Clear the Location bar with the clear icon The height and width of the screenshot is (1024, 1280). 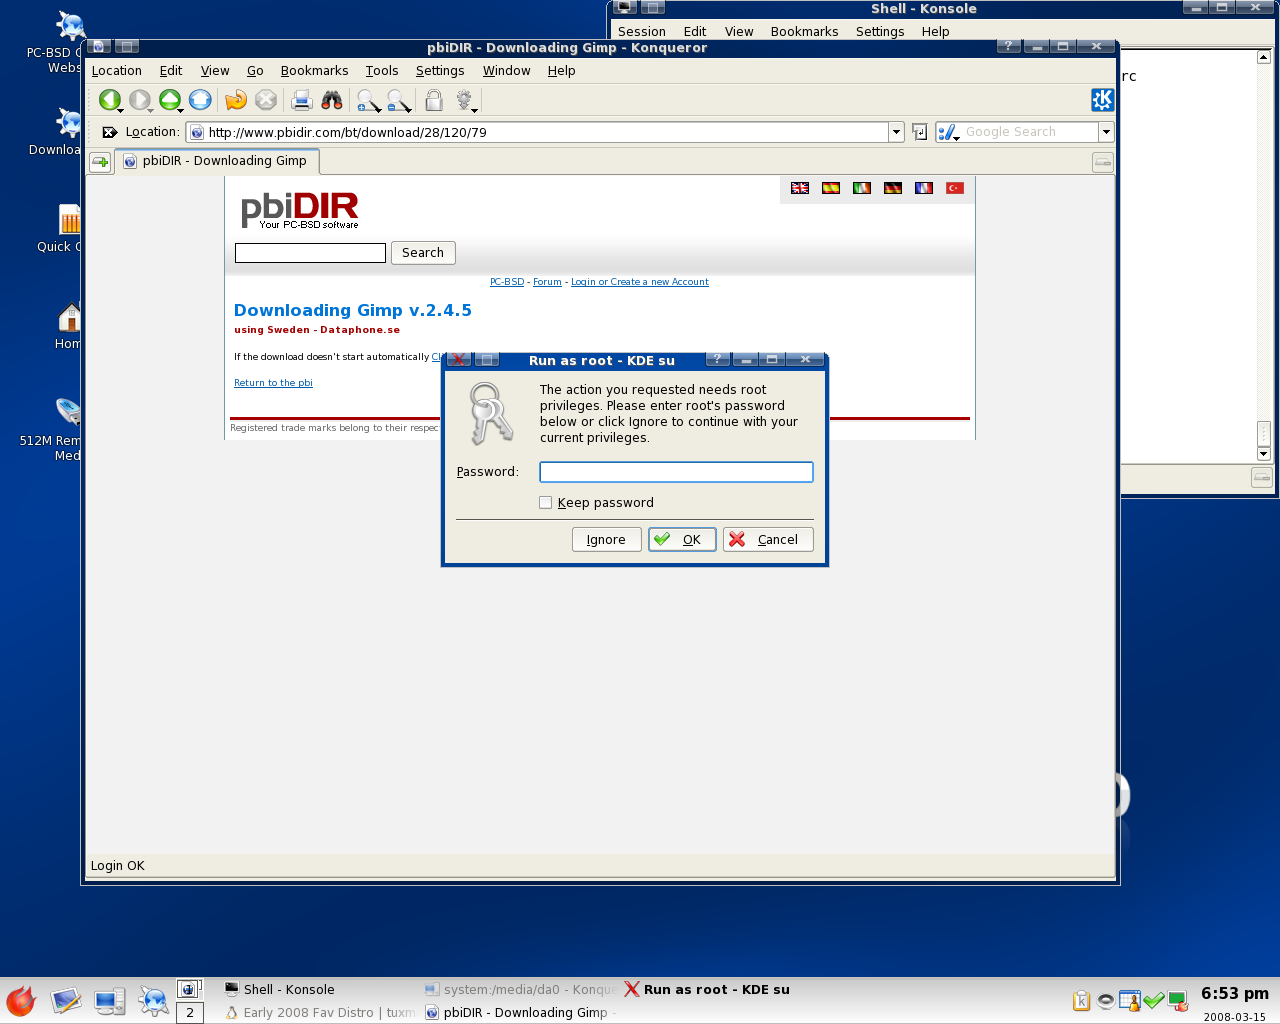pyautogui.click(x=109, y=132)
